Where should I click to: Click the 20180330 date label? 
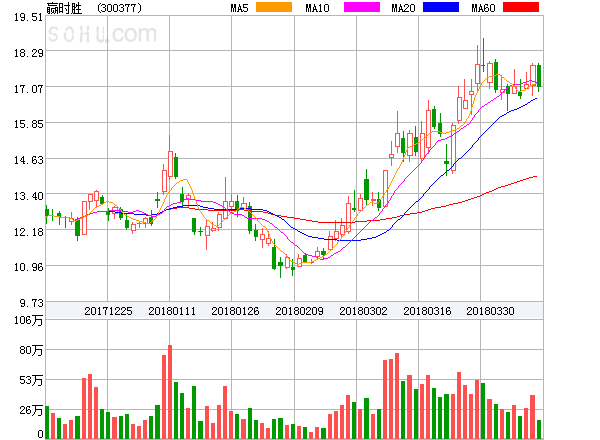490,311
